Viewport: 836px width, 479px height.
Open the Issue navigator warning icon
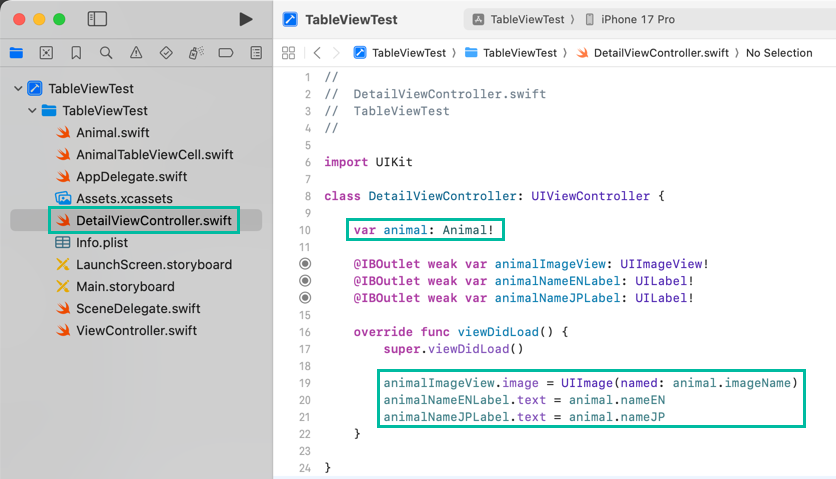tap(136, 53)
